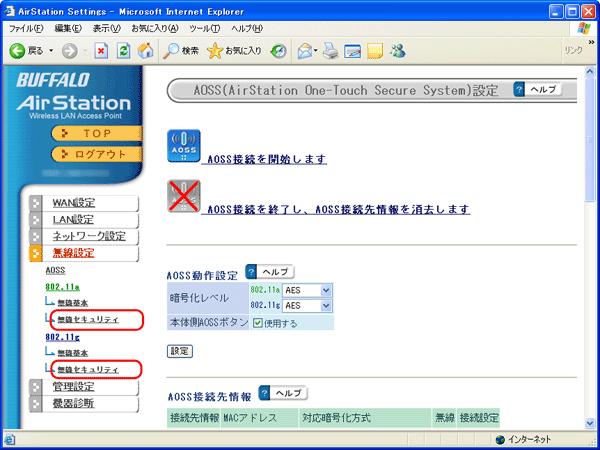
Task: Open the Back button history dropdown arrow
Action: click(x=51, y=51)
